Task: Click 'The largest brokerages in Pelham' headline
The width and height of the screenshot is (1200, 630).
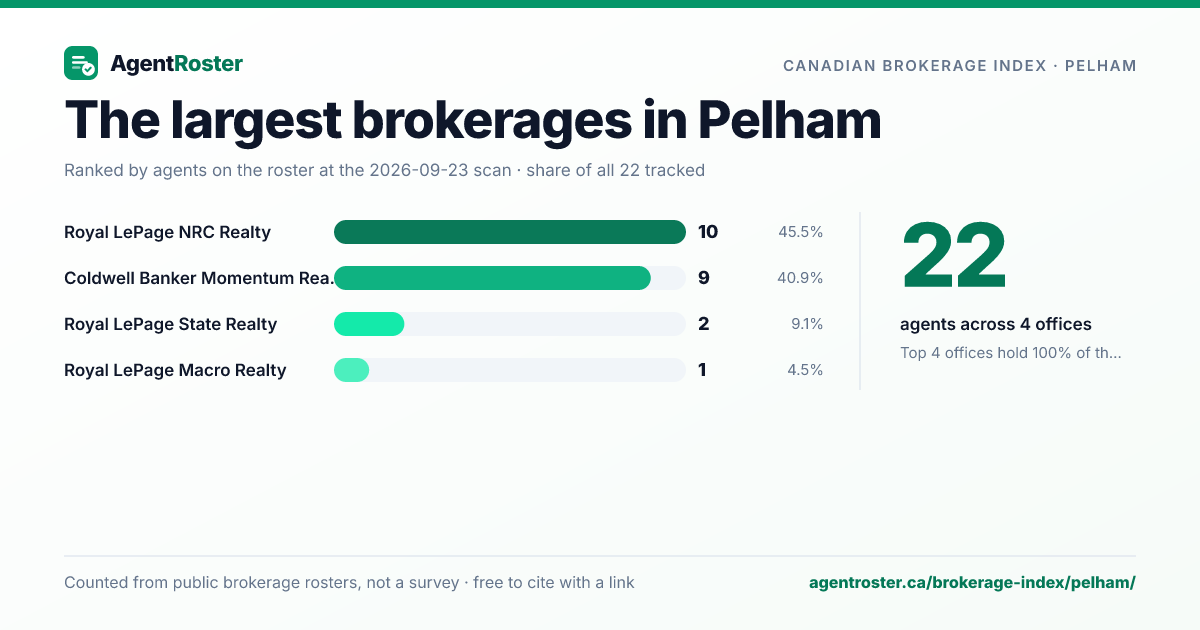Action: (473, 120)
